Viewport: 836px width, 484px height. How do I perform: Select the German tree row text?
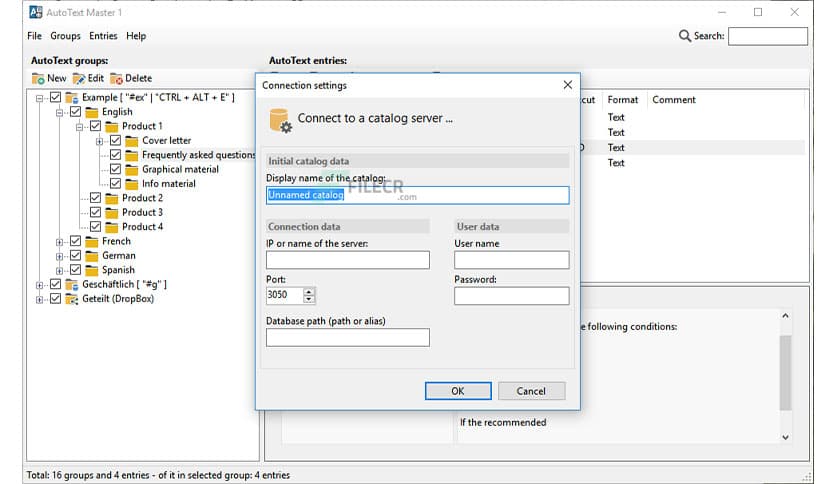(x=118, y=255)
